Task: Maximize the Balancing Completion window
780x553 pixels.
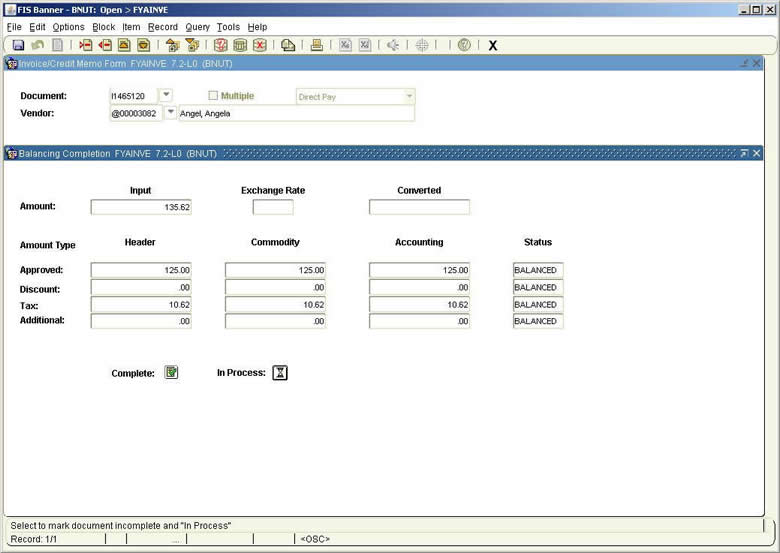Action: [x=744, y=153]
